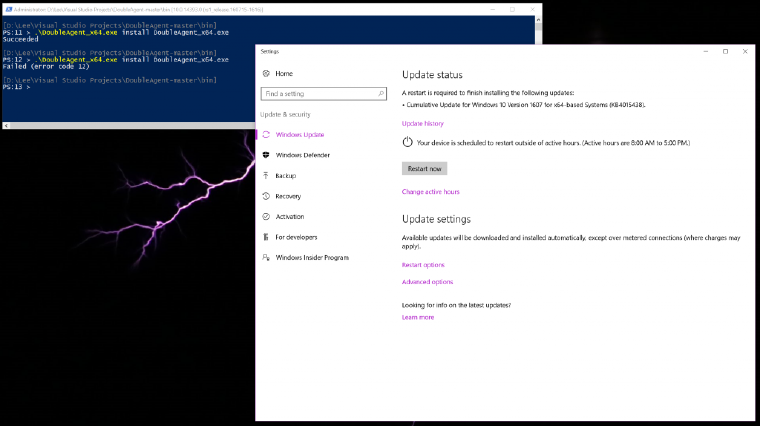
Task: Click the 'Update & security' section label
Action: pyautogui.click(x=285, y=115)
